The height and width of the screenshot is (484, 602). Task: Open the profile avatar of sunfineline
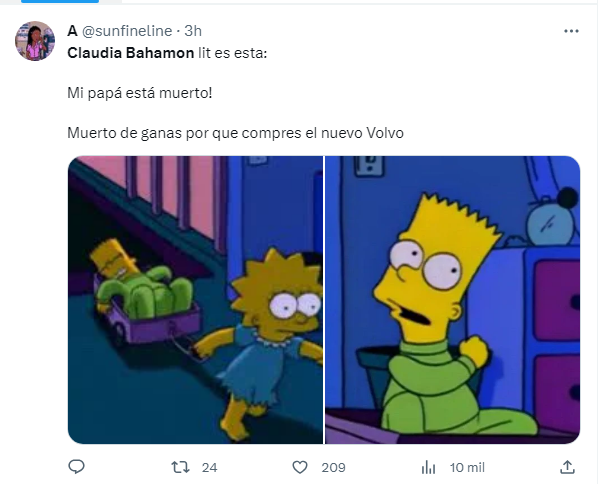[35, 41]
